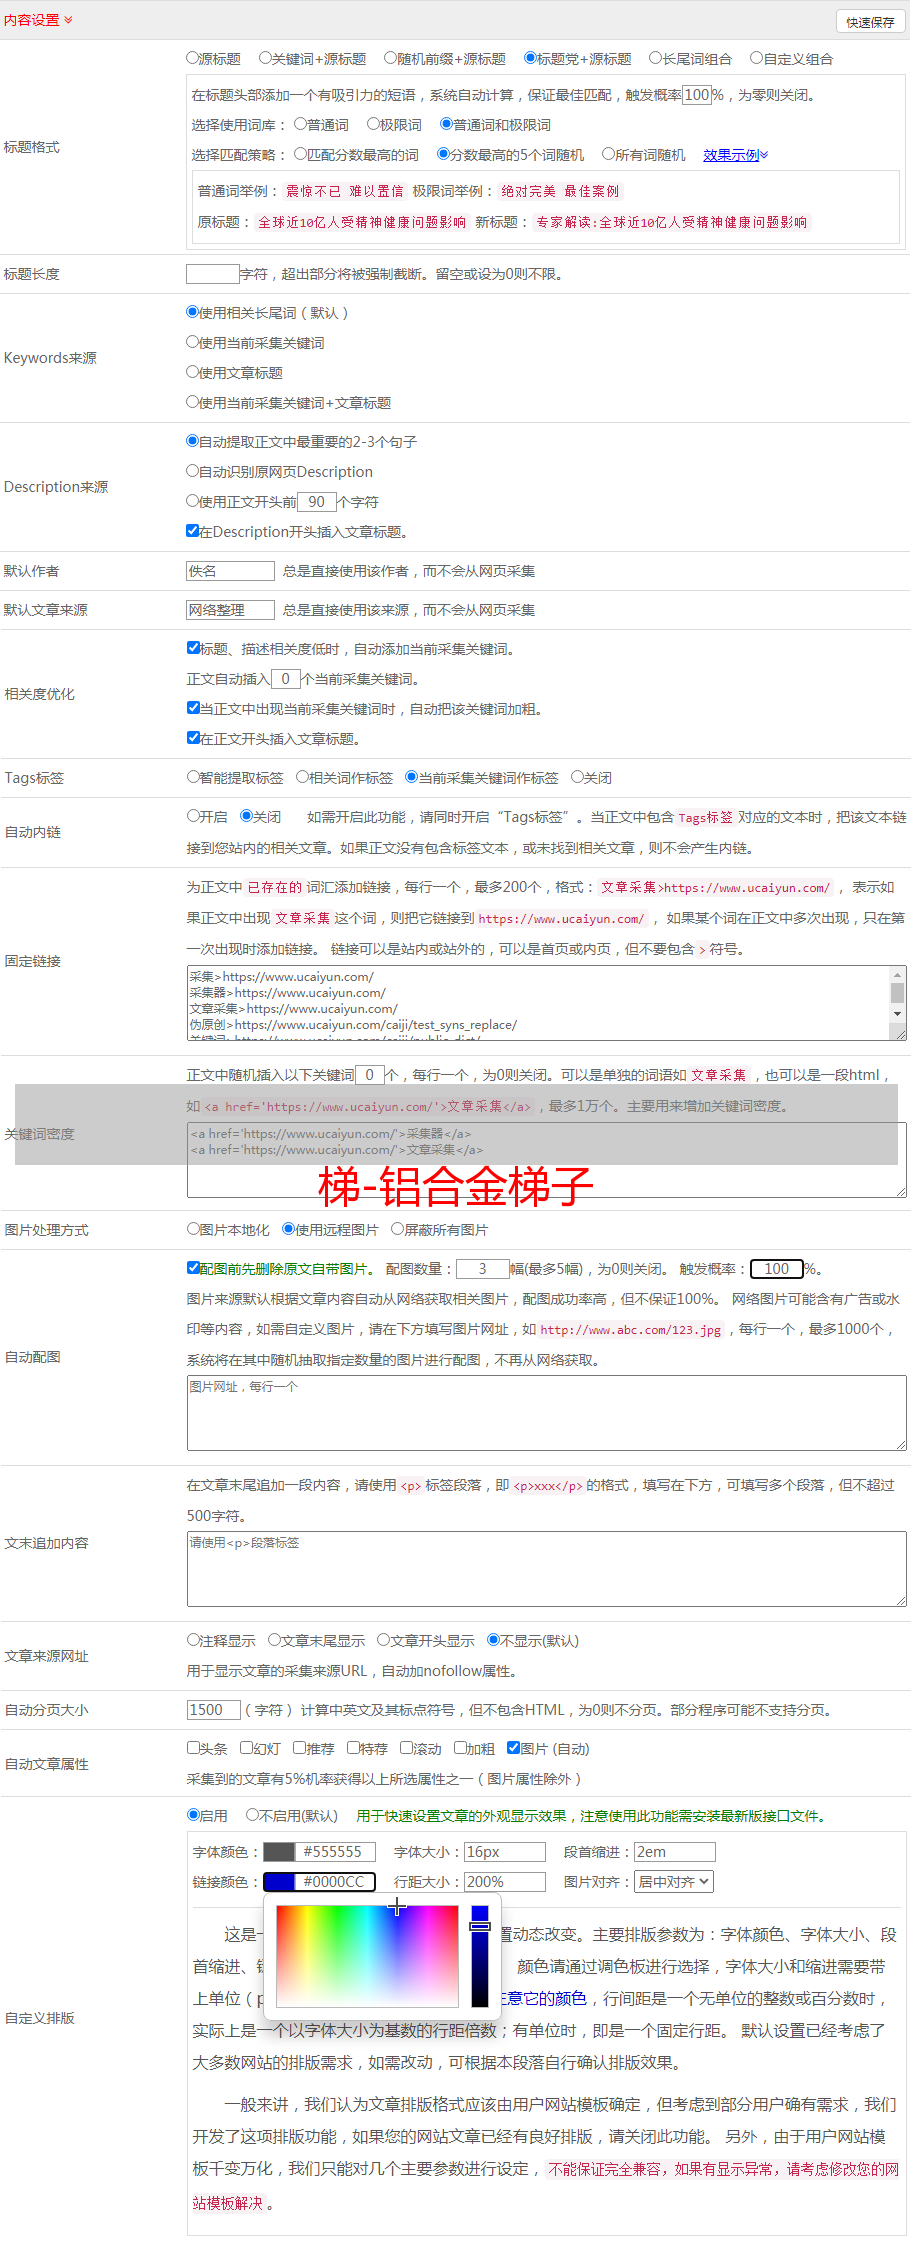Screen dimensions: 912x2249
Task: Select 使用当前采集关键词+文章标题 option
Action: click(x=193, y=402)
